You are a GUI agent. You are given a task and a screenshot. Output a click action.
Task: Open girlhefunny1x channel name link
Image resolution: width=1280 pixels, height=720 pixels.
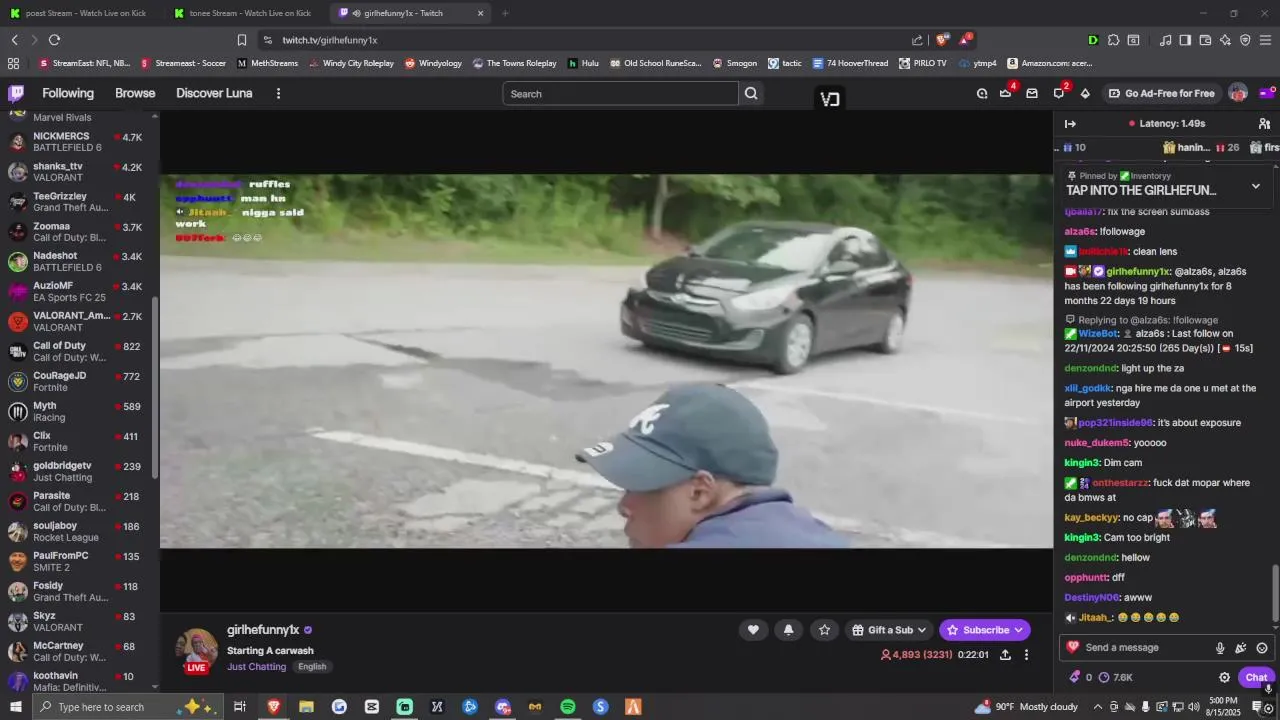[x=263, y=630]
